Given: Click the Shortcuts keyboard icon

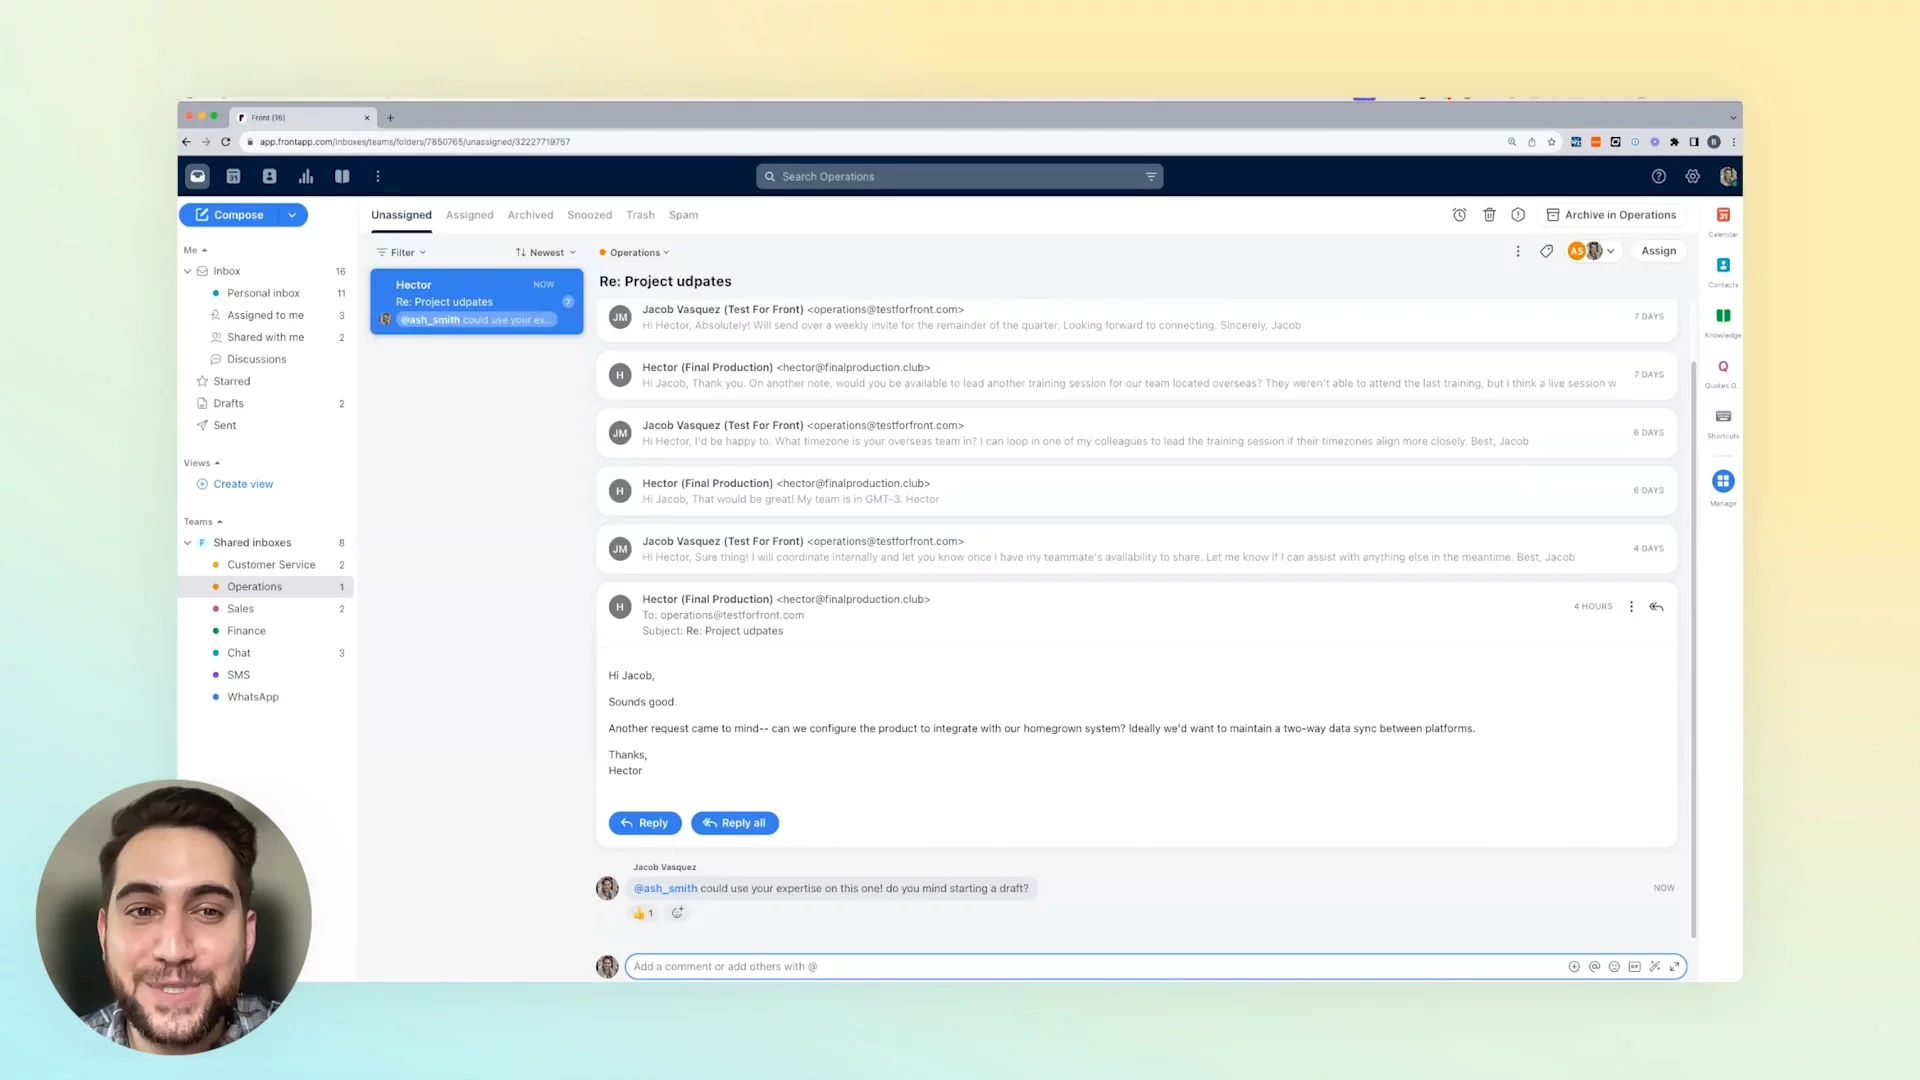Looking at the screenshot, I should coord(1723,417).
